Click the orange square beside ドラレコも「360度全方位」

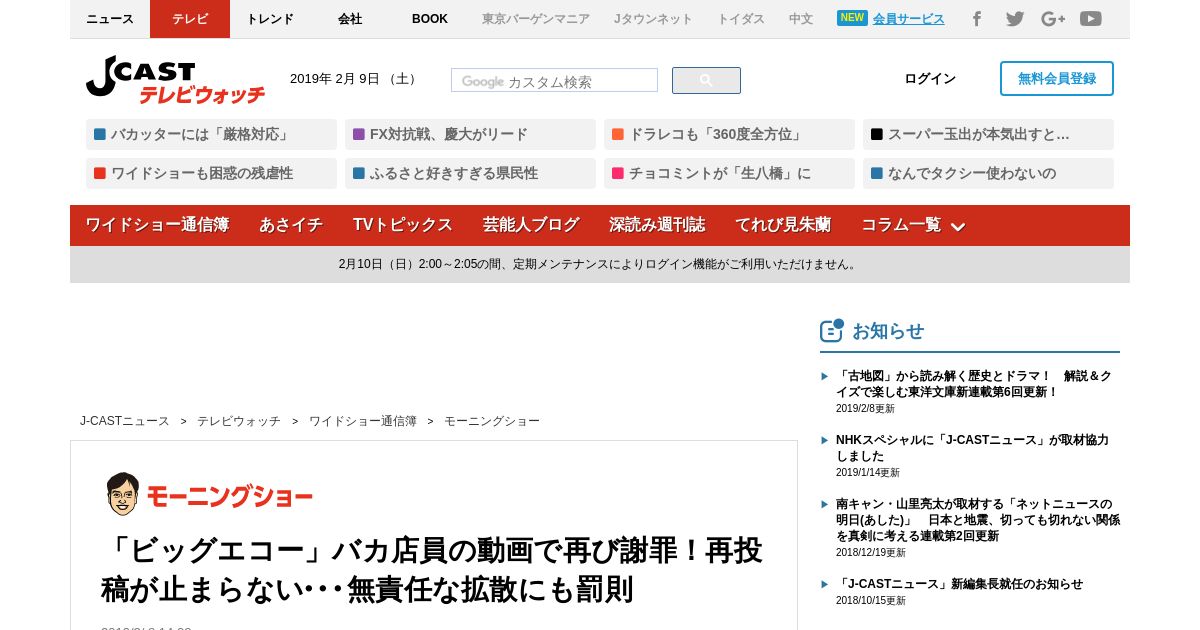tap(618, 134)
